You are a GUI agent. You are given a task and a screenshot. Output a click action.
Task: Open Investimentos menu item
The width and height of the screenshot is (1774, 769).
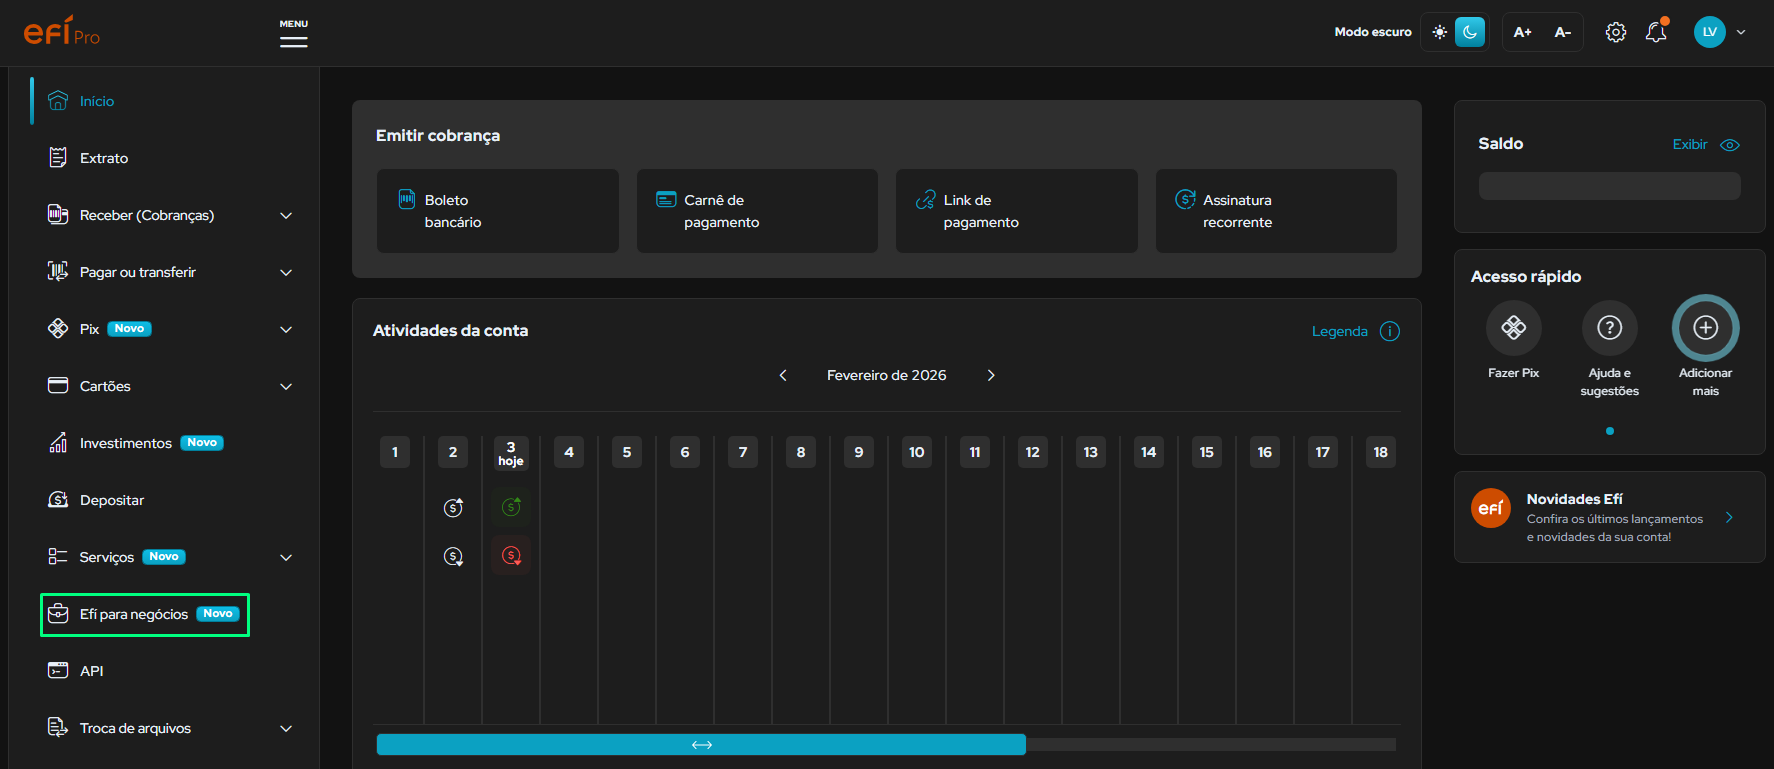126,443
